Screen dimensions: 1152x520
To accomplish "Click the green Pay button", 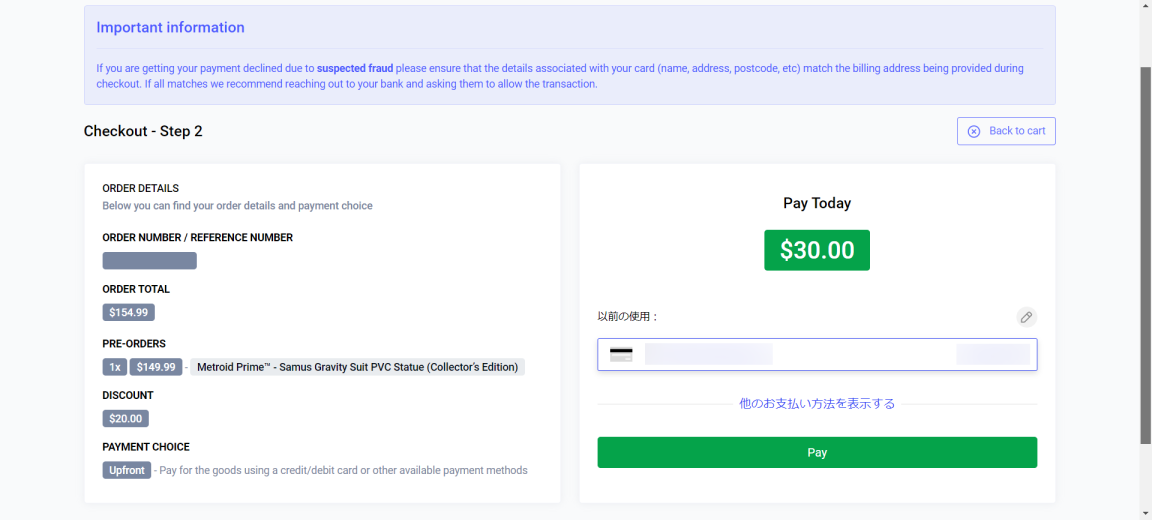I will point(817,452).
